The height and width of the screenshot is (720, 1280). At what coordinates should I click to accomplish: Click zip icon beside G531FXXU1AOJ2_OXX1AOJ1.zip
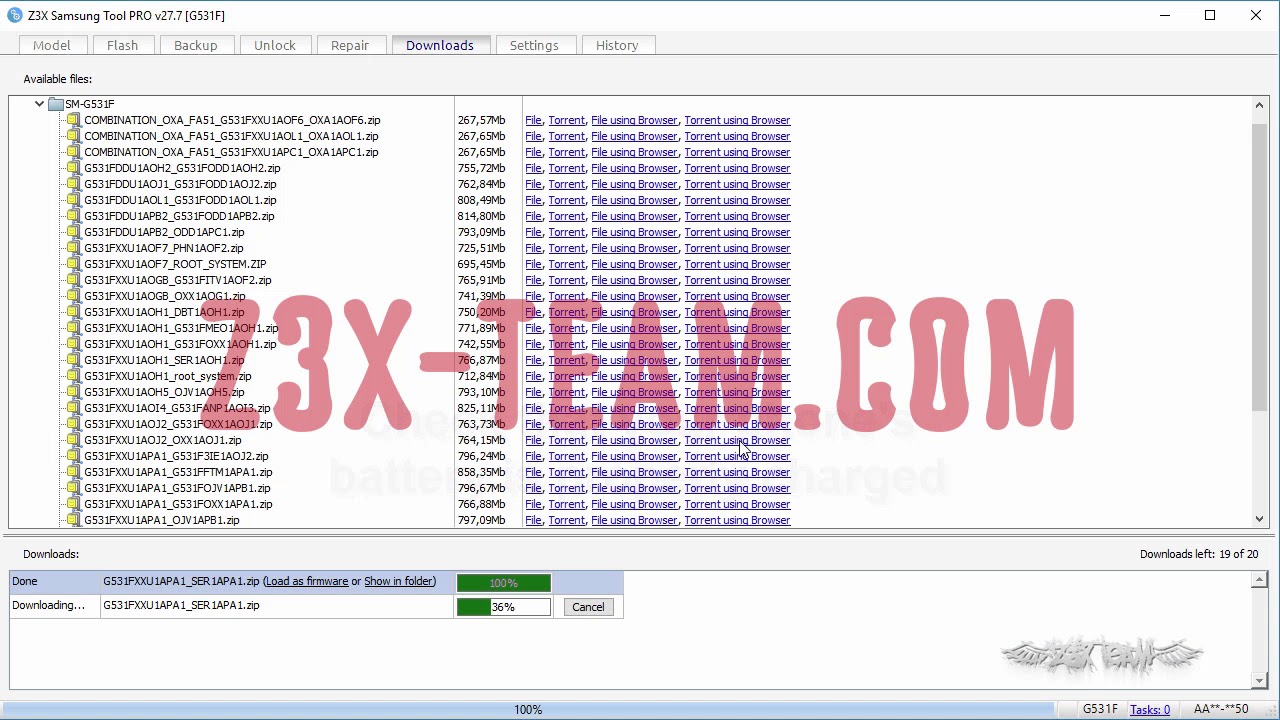[73, 440]
